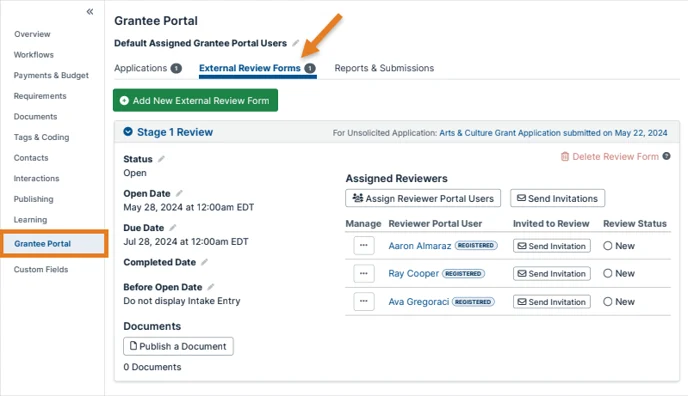Open Custom Fields in the sidebar

coord(41,269)
